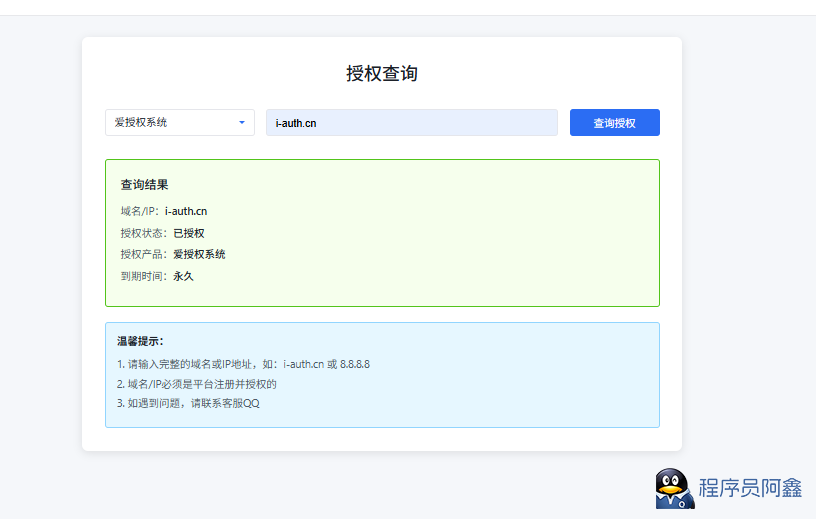Click the 授权查询 page title
The width and height of the screenshot is (816, 519).
(382, 74)
